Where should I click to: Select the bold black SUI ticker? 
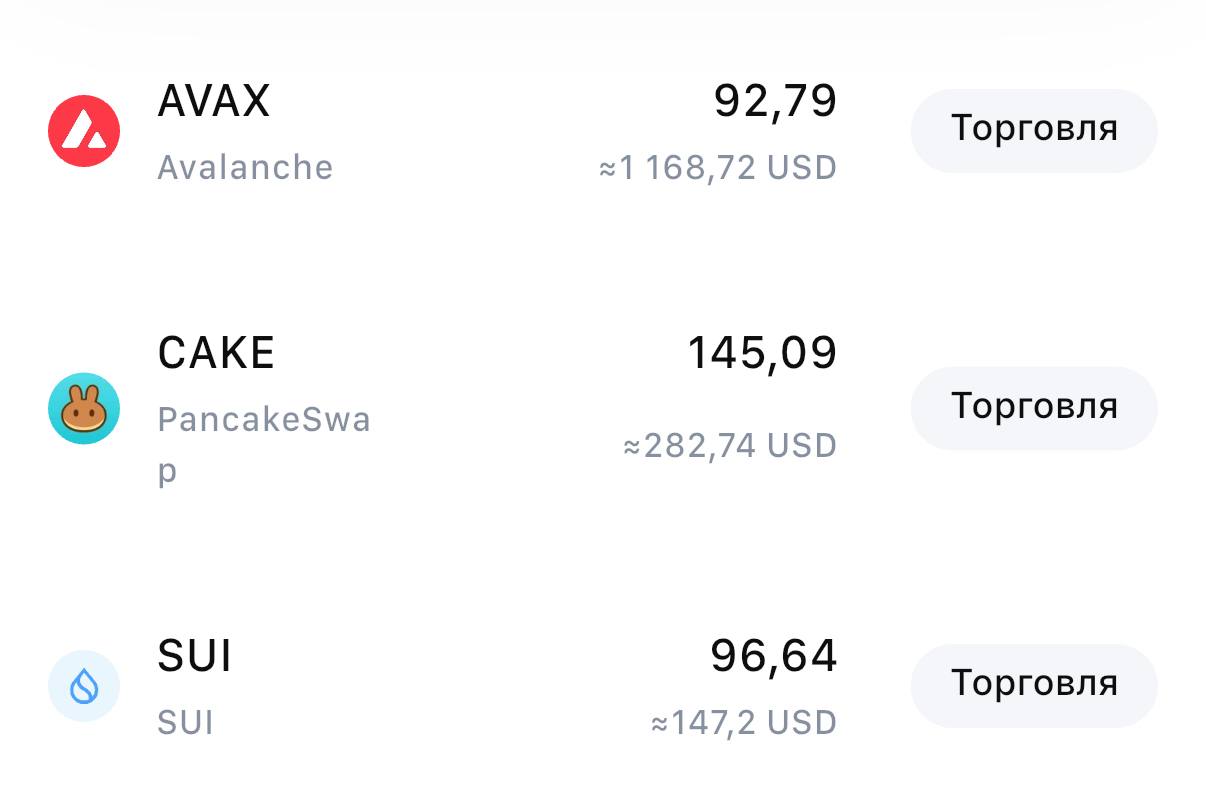pyautogui.click(x=195, y=657)
